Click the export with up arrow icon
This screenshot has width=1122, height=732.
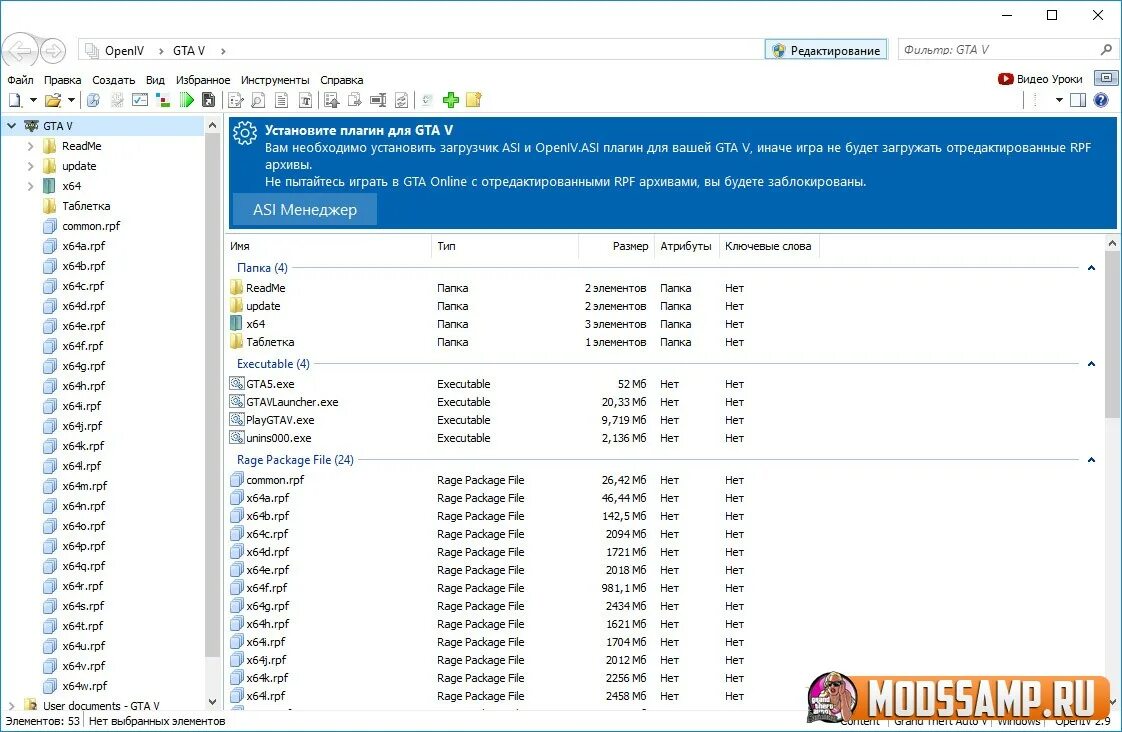pos(331,100)
